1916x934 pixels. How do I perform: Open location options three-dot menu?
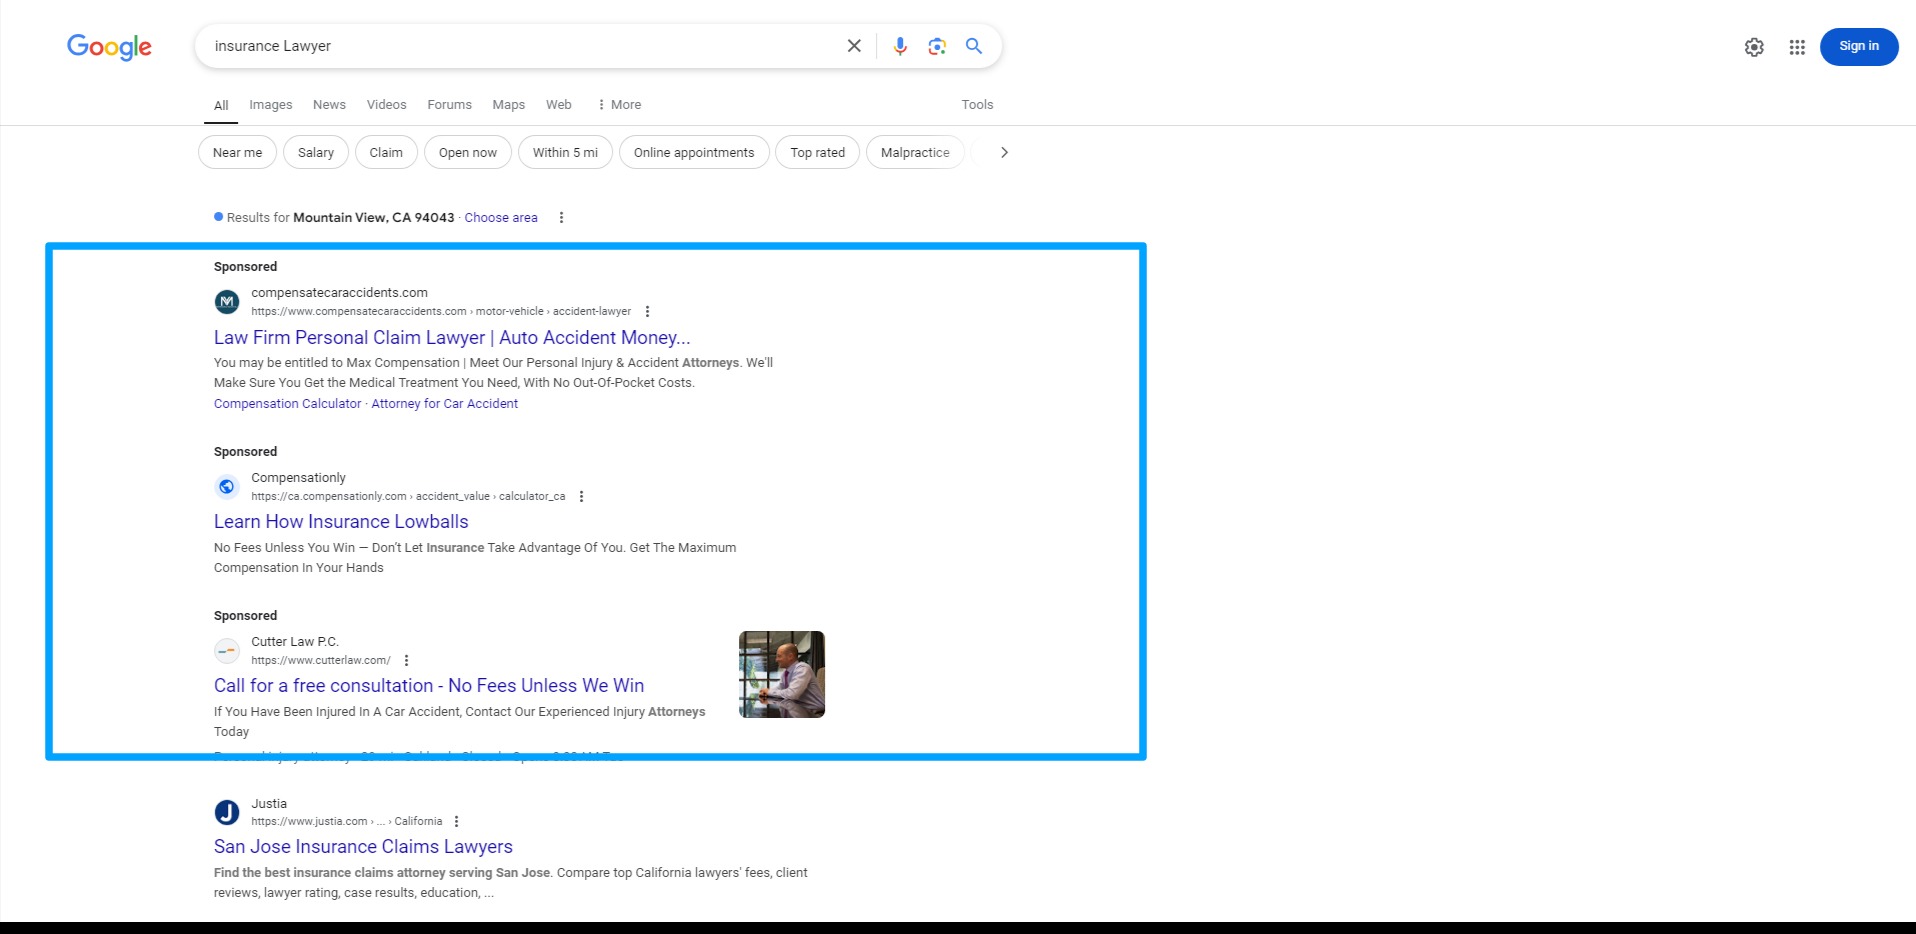click(561, 218)
